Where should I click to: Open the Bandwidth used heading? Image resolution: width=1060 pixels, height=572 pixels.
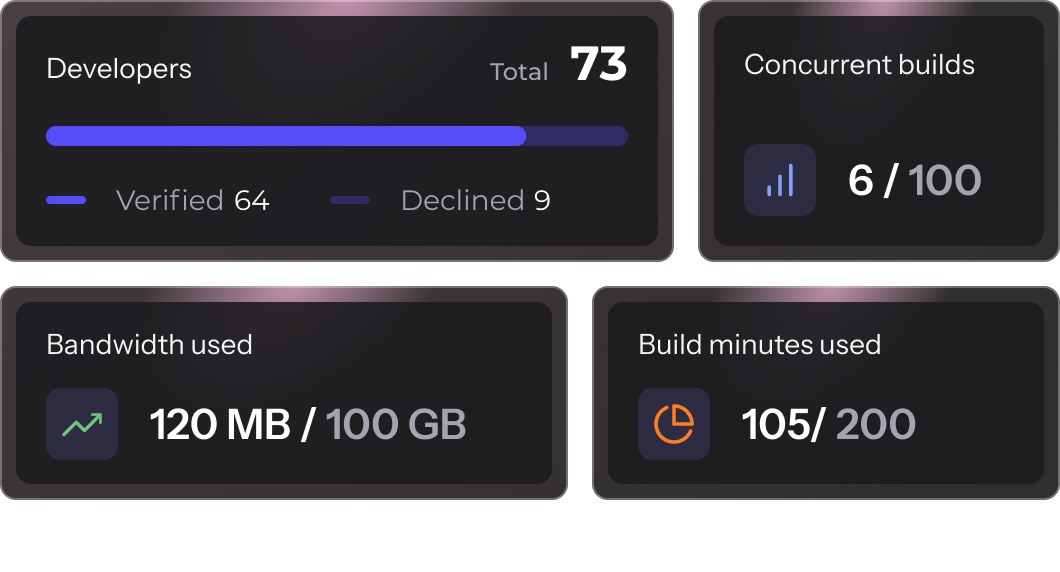(149, 345)
